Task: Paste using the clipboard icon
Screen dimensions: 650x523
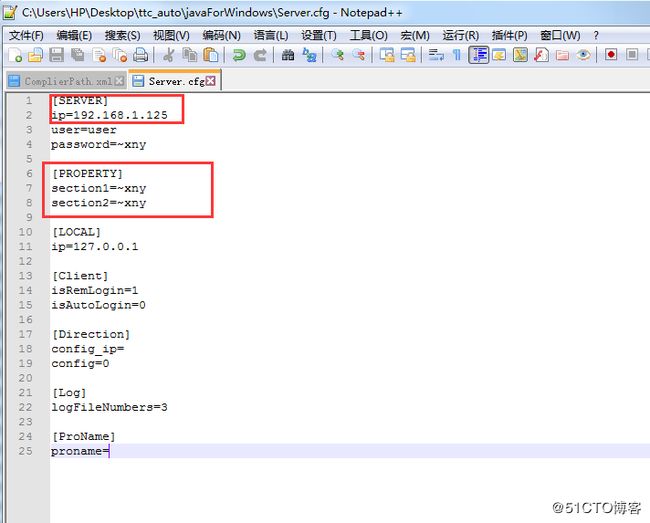Action: click(211, 55)
